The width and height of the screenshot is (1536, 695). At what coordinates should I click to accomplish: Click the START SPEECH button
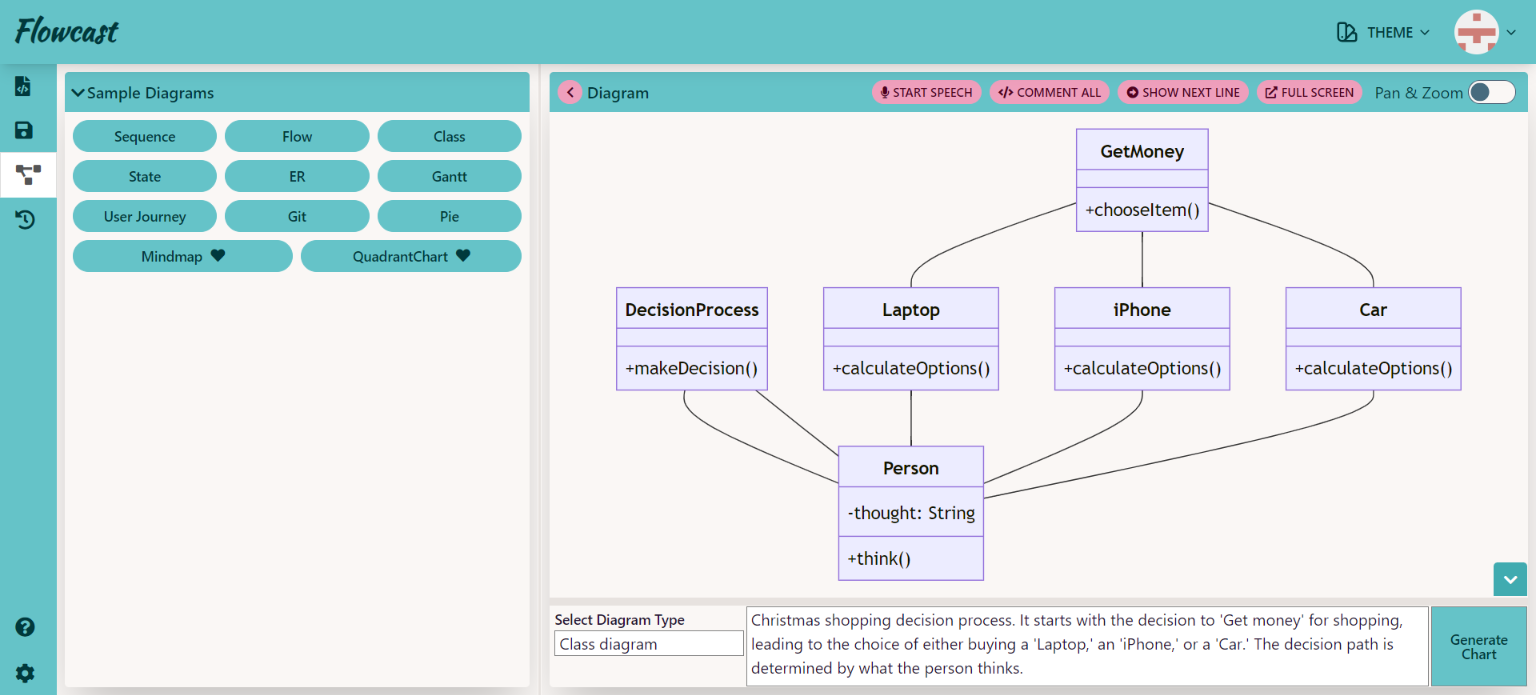click(x=926, y=93)
